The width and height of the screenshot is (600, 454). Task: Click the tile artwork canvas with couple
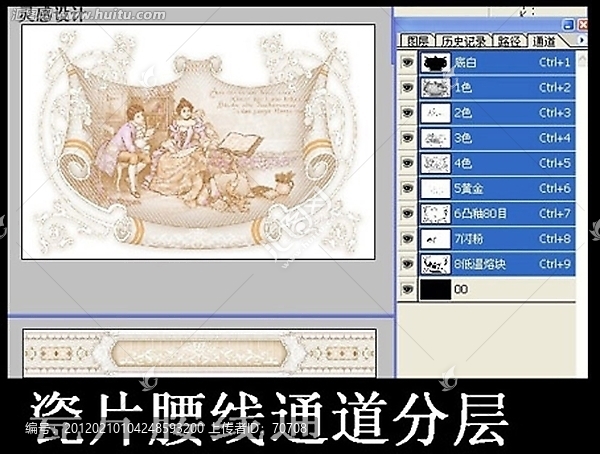(x=198, y=142)
